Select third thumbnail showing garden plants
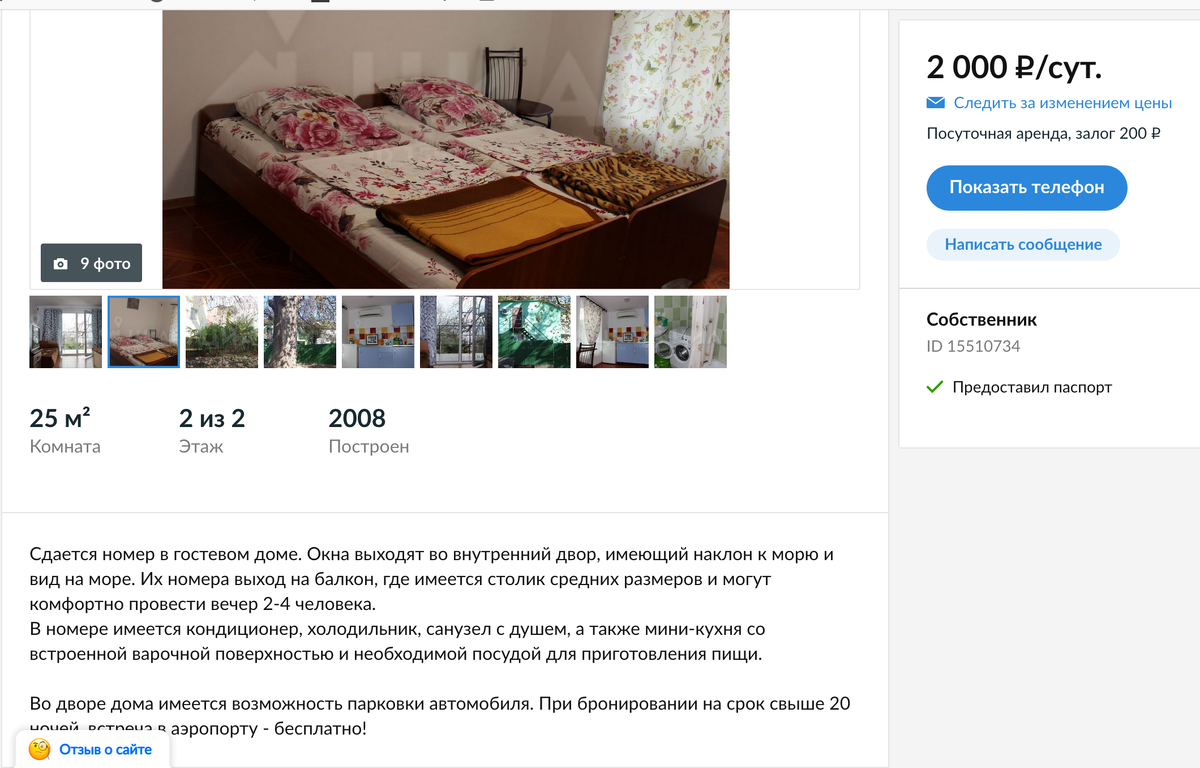 222,332
